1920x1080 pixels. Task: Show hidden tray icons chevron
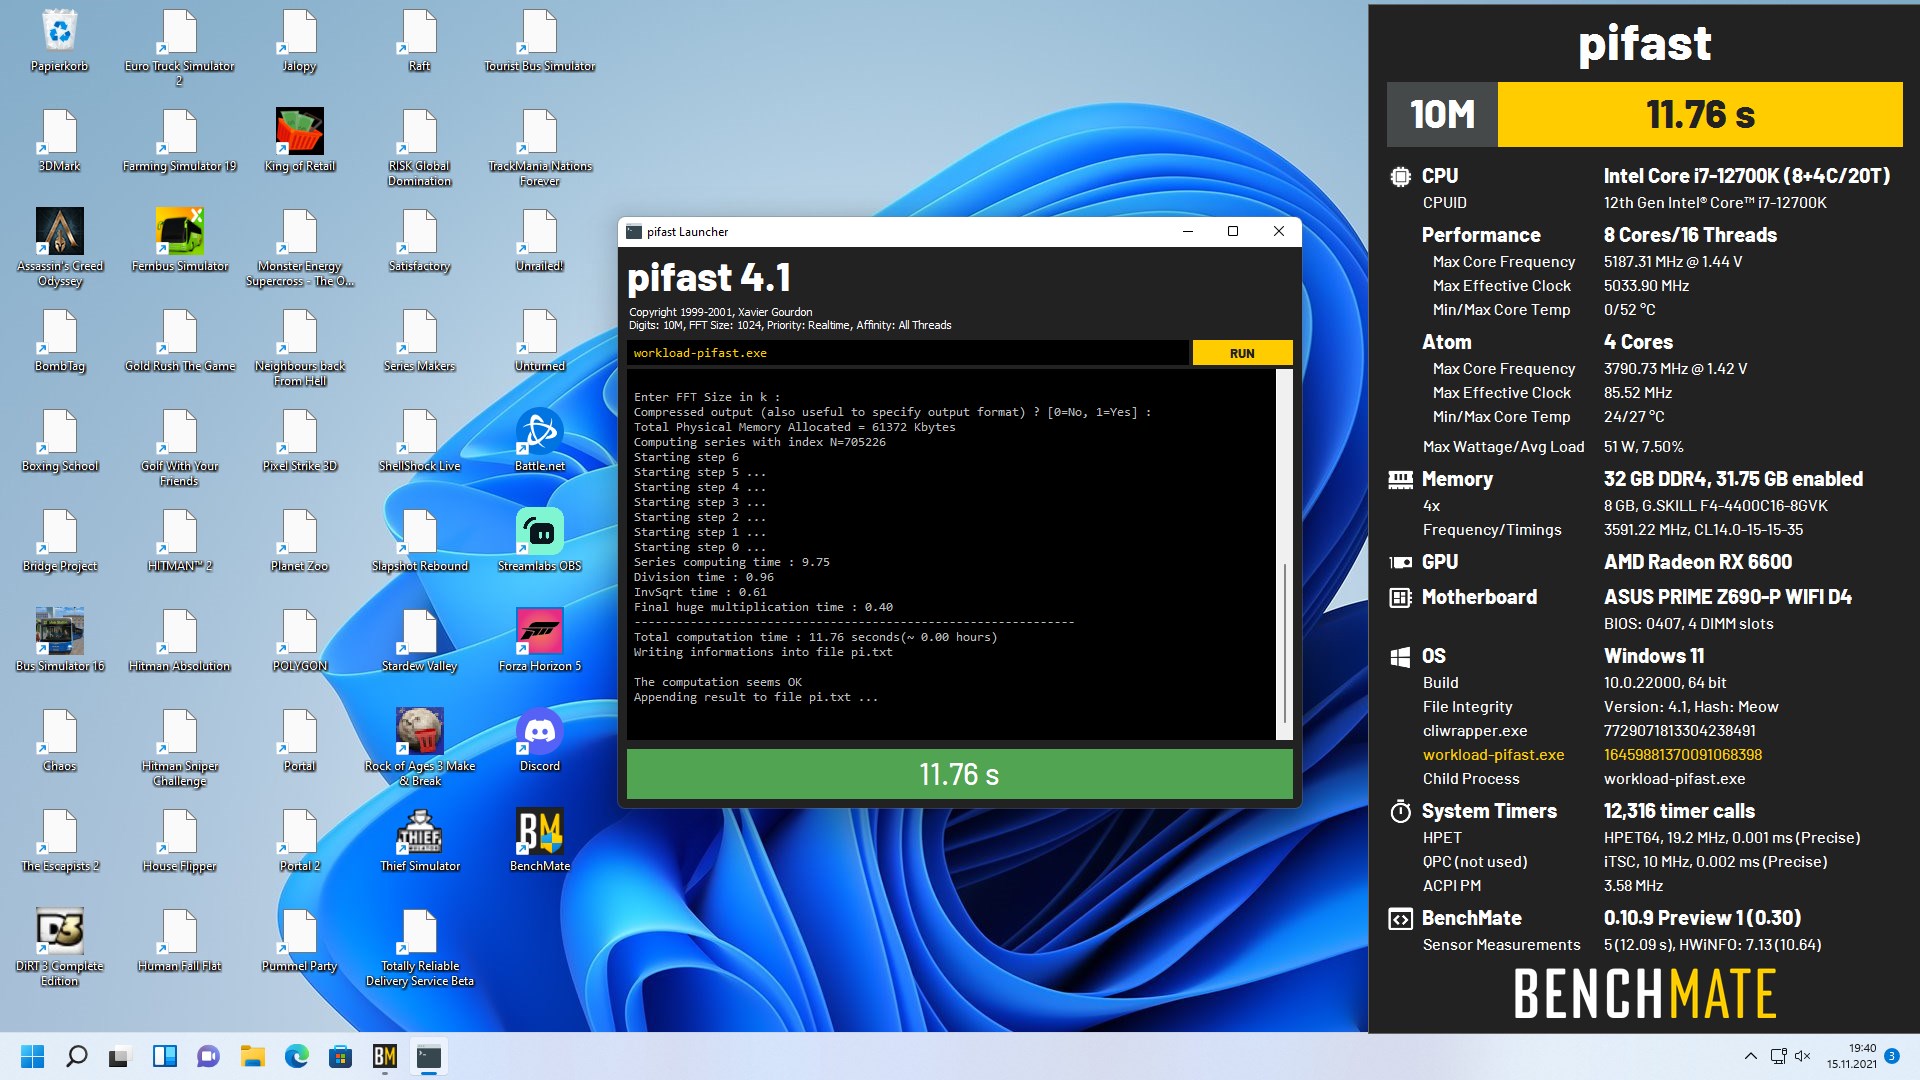click(1750, 1056)
